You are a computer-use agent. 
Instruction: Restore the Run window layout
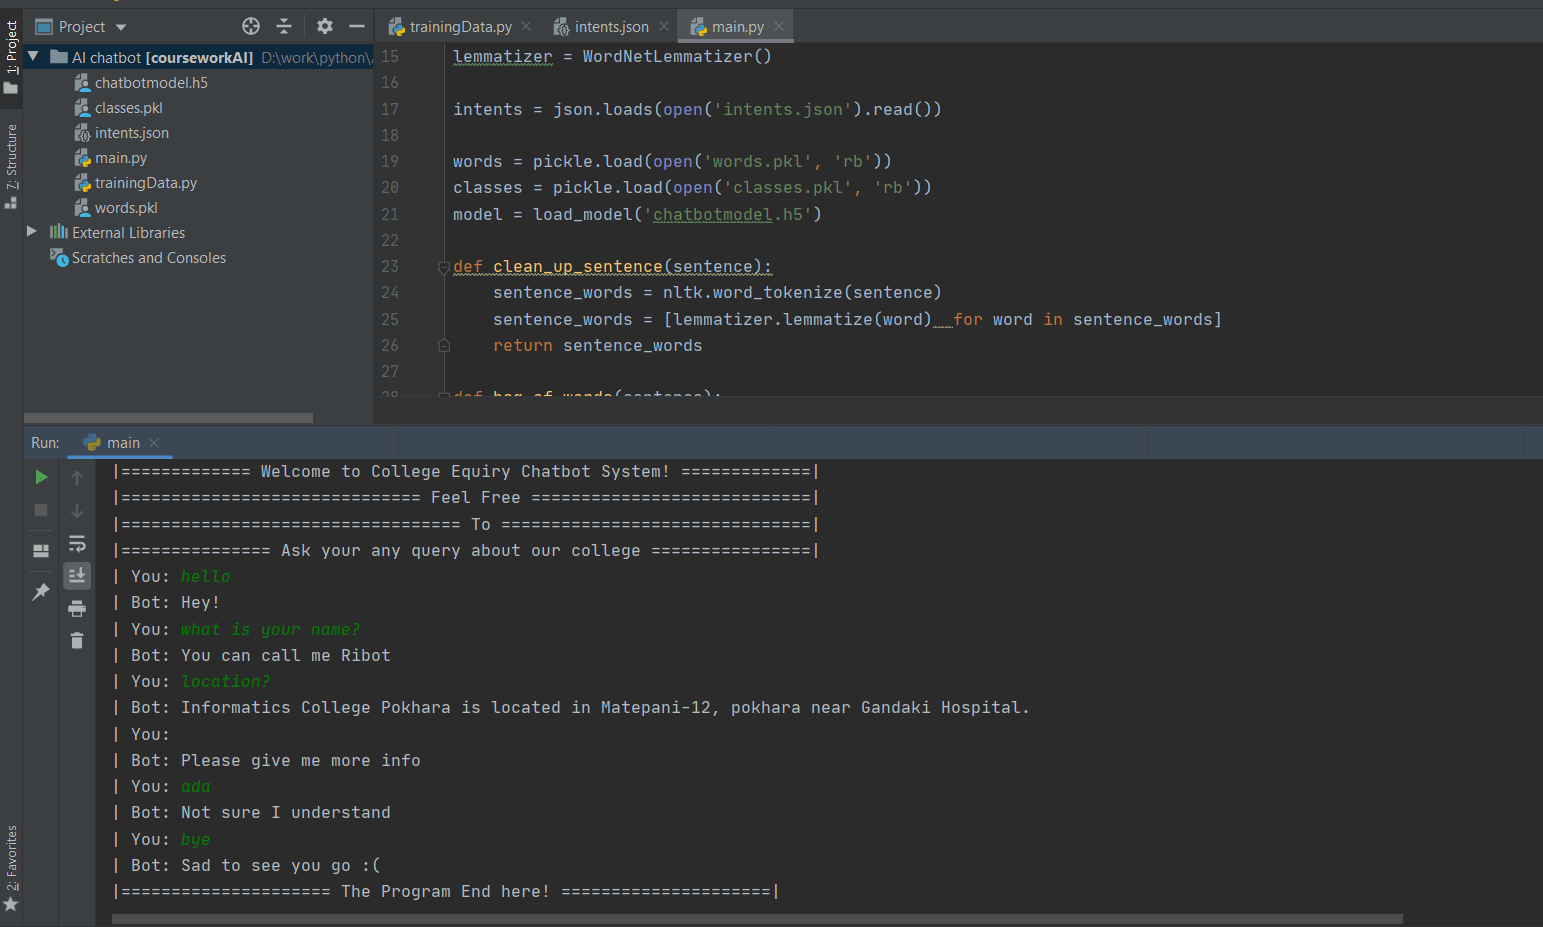(x=41, y=549)
